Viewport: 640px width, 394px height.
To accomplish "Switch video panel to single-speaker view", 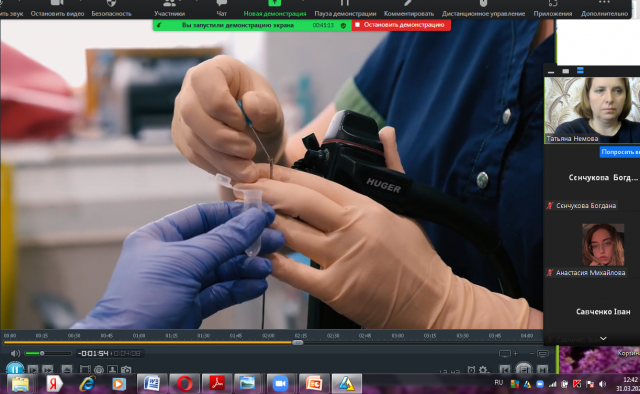I will [565, 71].
